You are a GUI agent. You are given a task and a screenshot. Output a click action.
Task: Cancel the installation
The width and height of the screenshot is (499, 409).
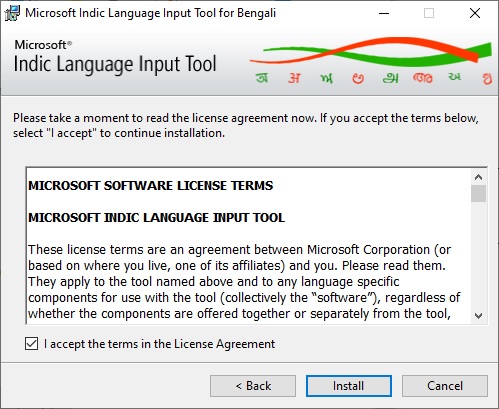point(445,386)
